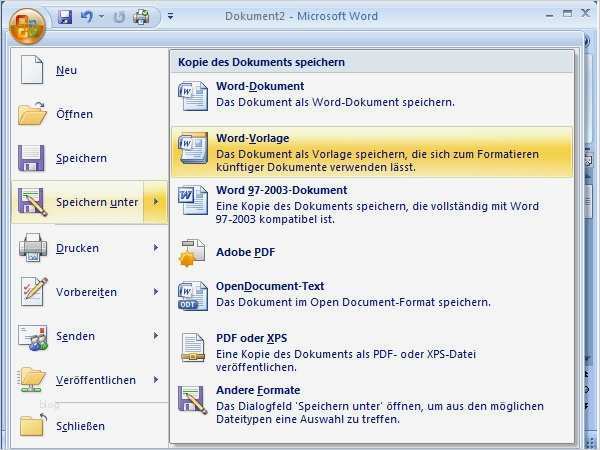Click the envelope people icon for Senden
This screenshot has height=450, width=600.
point(33,337)
